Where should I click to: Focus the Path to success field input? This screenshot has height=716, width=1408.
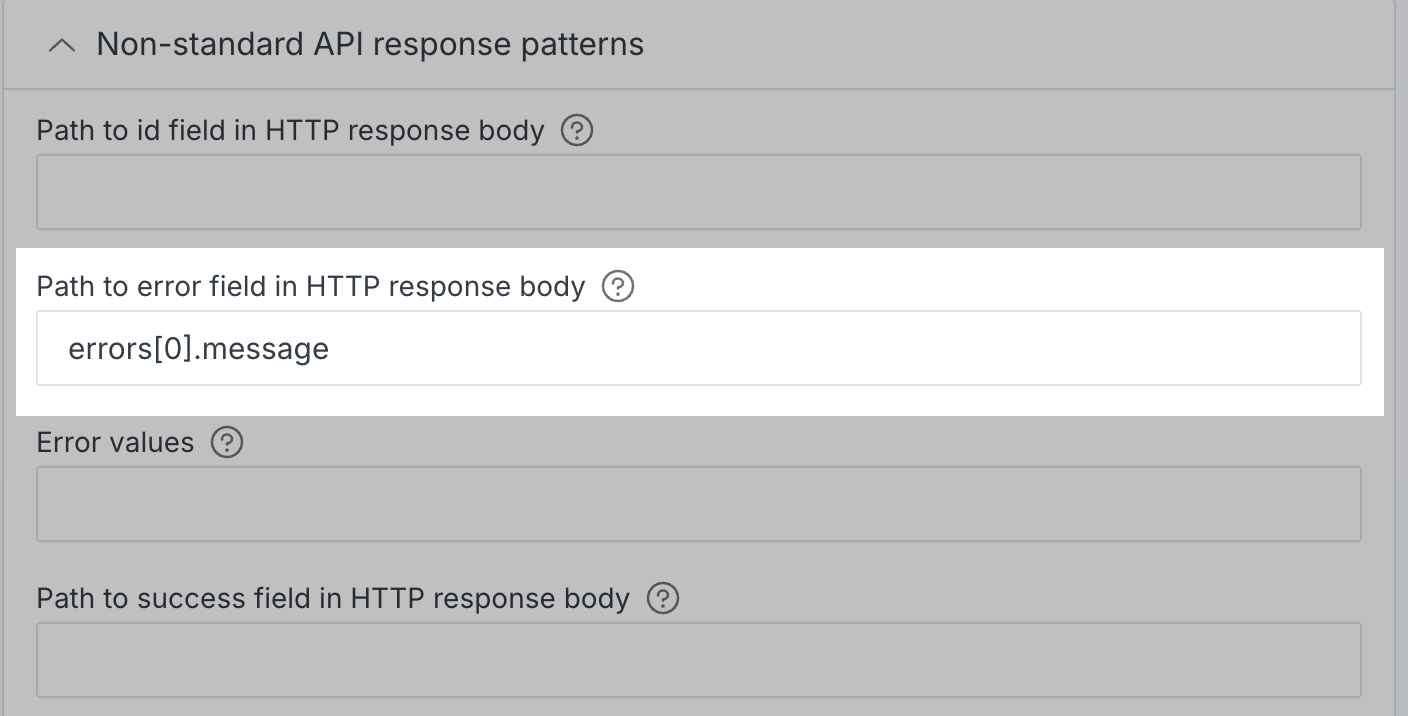[x=699, y=660]
